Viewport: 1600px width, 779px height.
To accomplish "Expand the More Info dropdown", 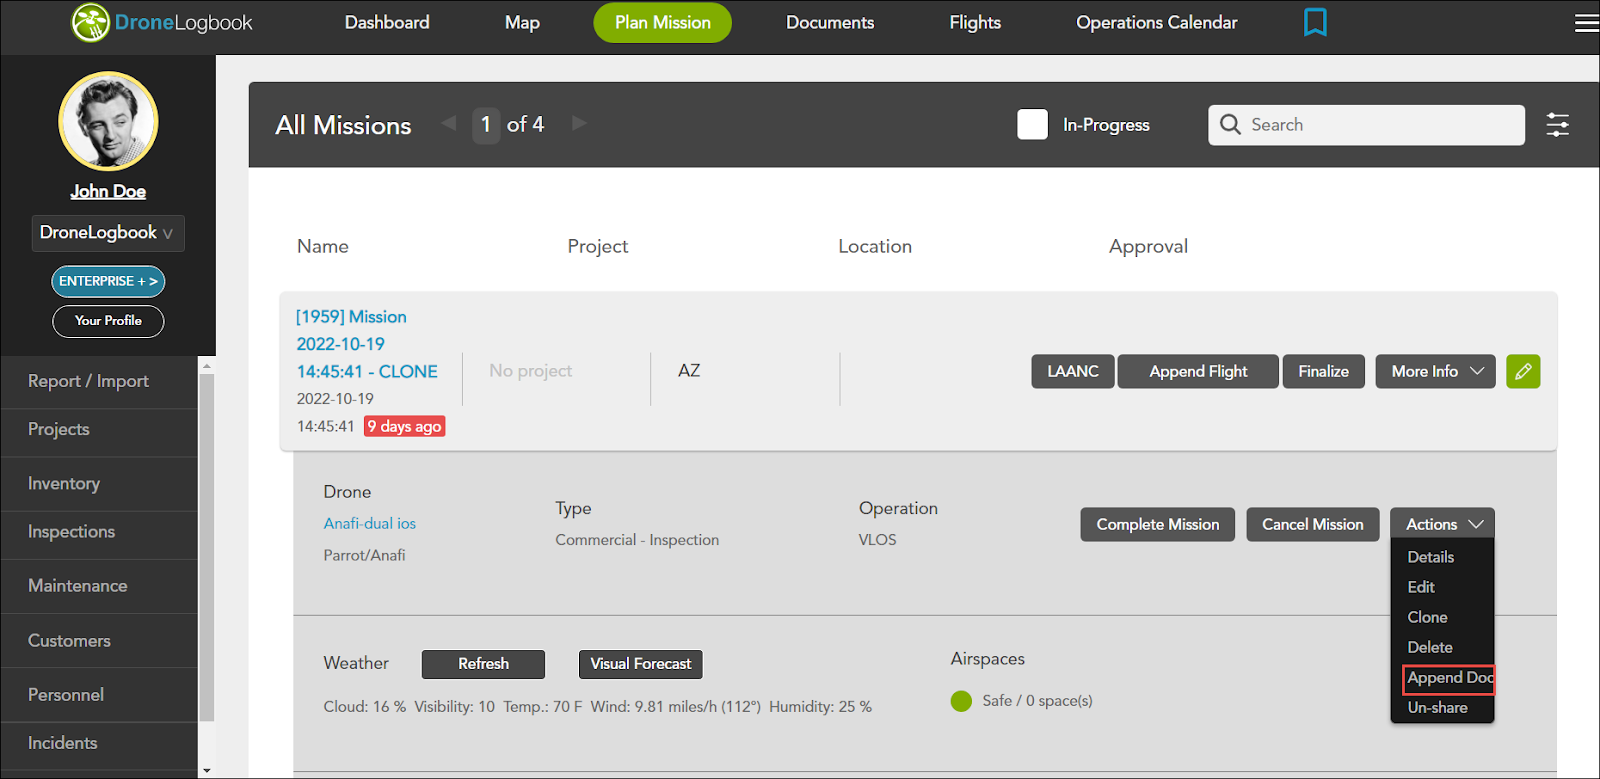I will [1435, 371].
